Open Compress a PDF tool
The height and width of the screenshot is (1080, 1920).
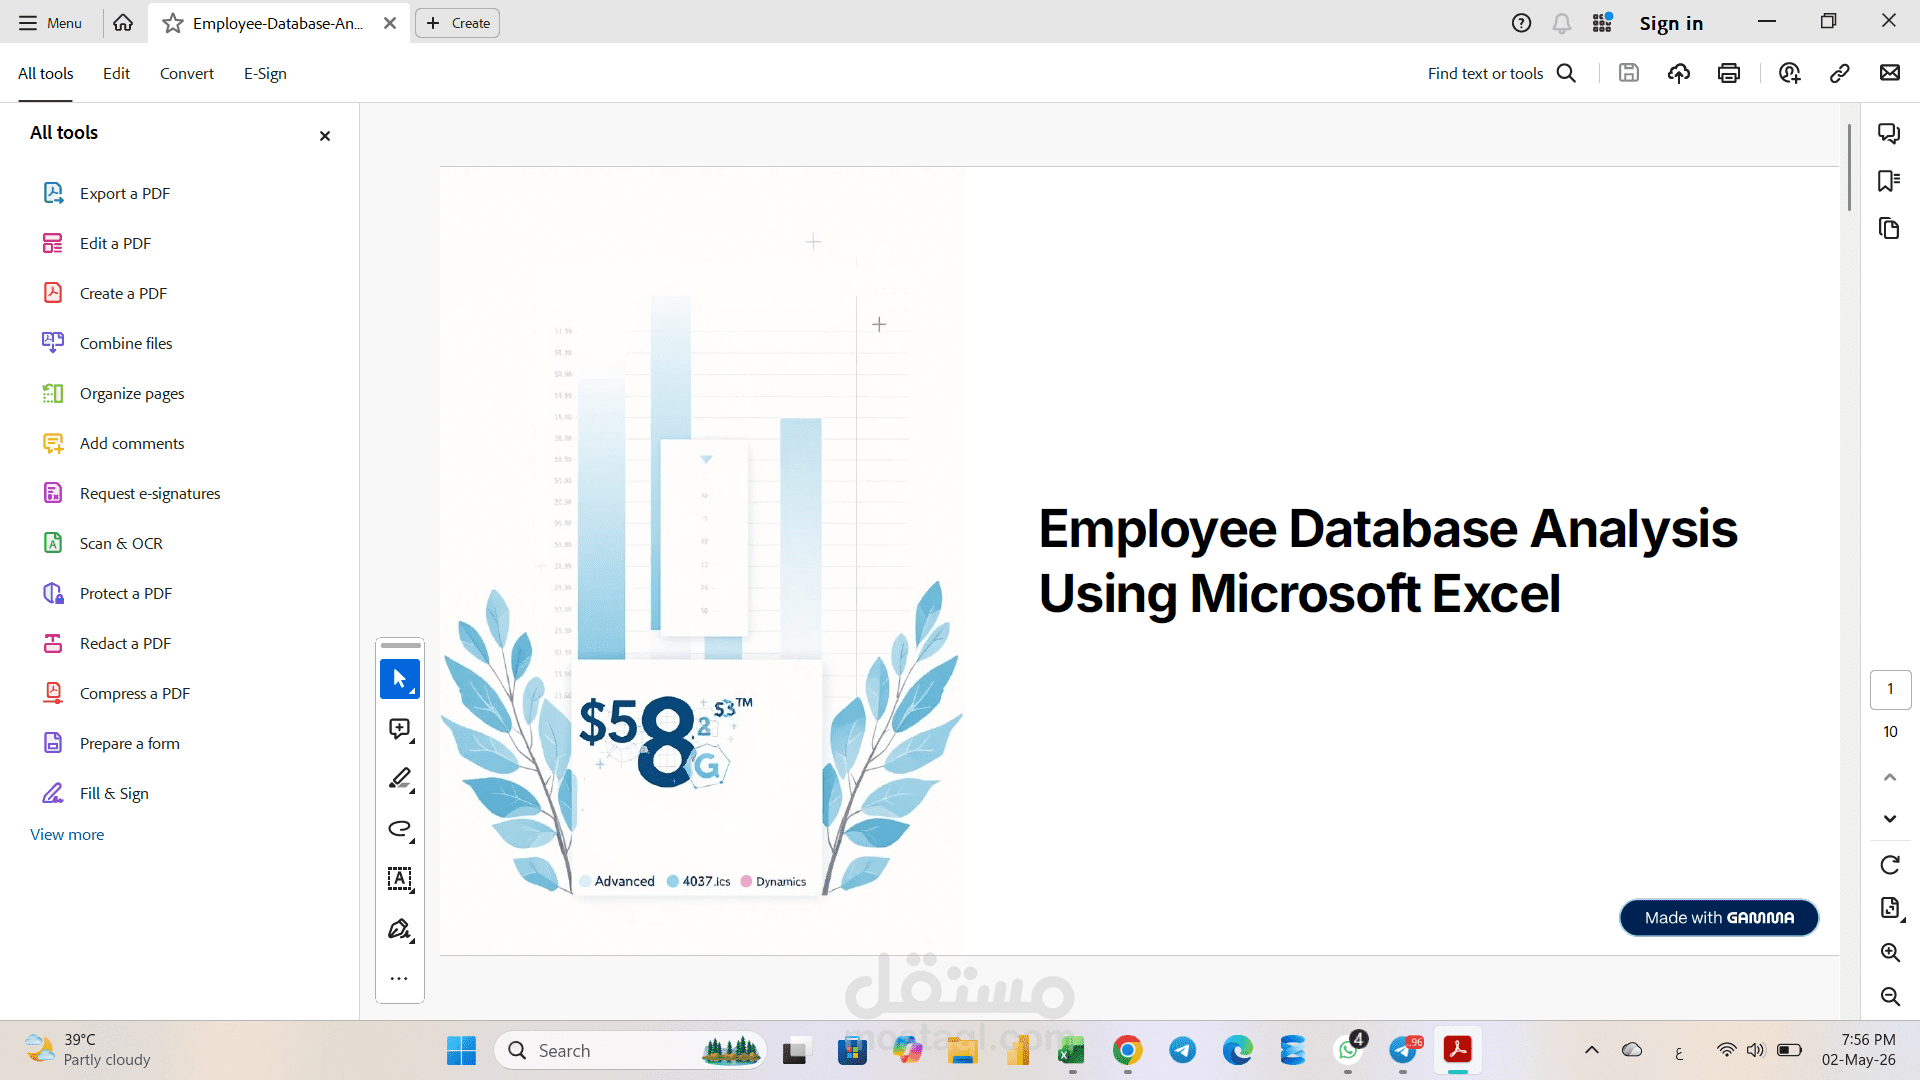tap(116, 693)
